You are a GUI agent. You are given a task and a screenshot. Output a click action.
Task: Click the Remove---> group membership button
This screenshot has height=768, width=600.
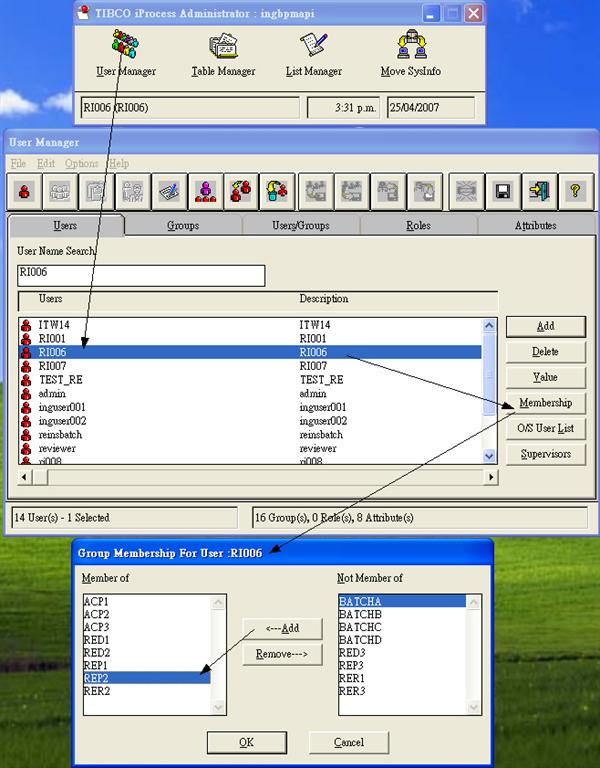point(283,654)
